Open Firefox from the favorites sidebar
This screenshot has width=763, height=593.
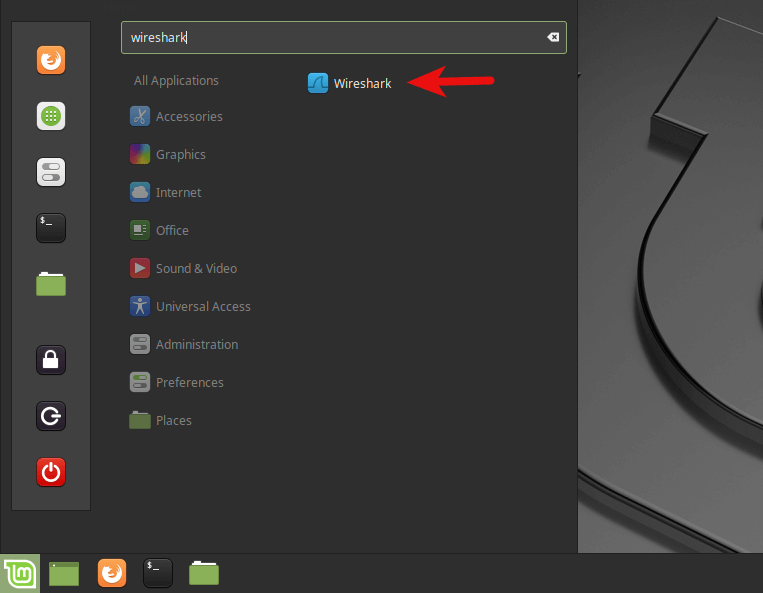[51, 61]
